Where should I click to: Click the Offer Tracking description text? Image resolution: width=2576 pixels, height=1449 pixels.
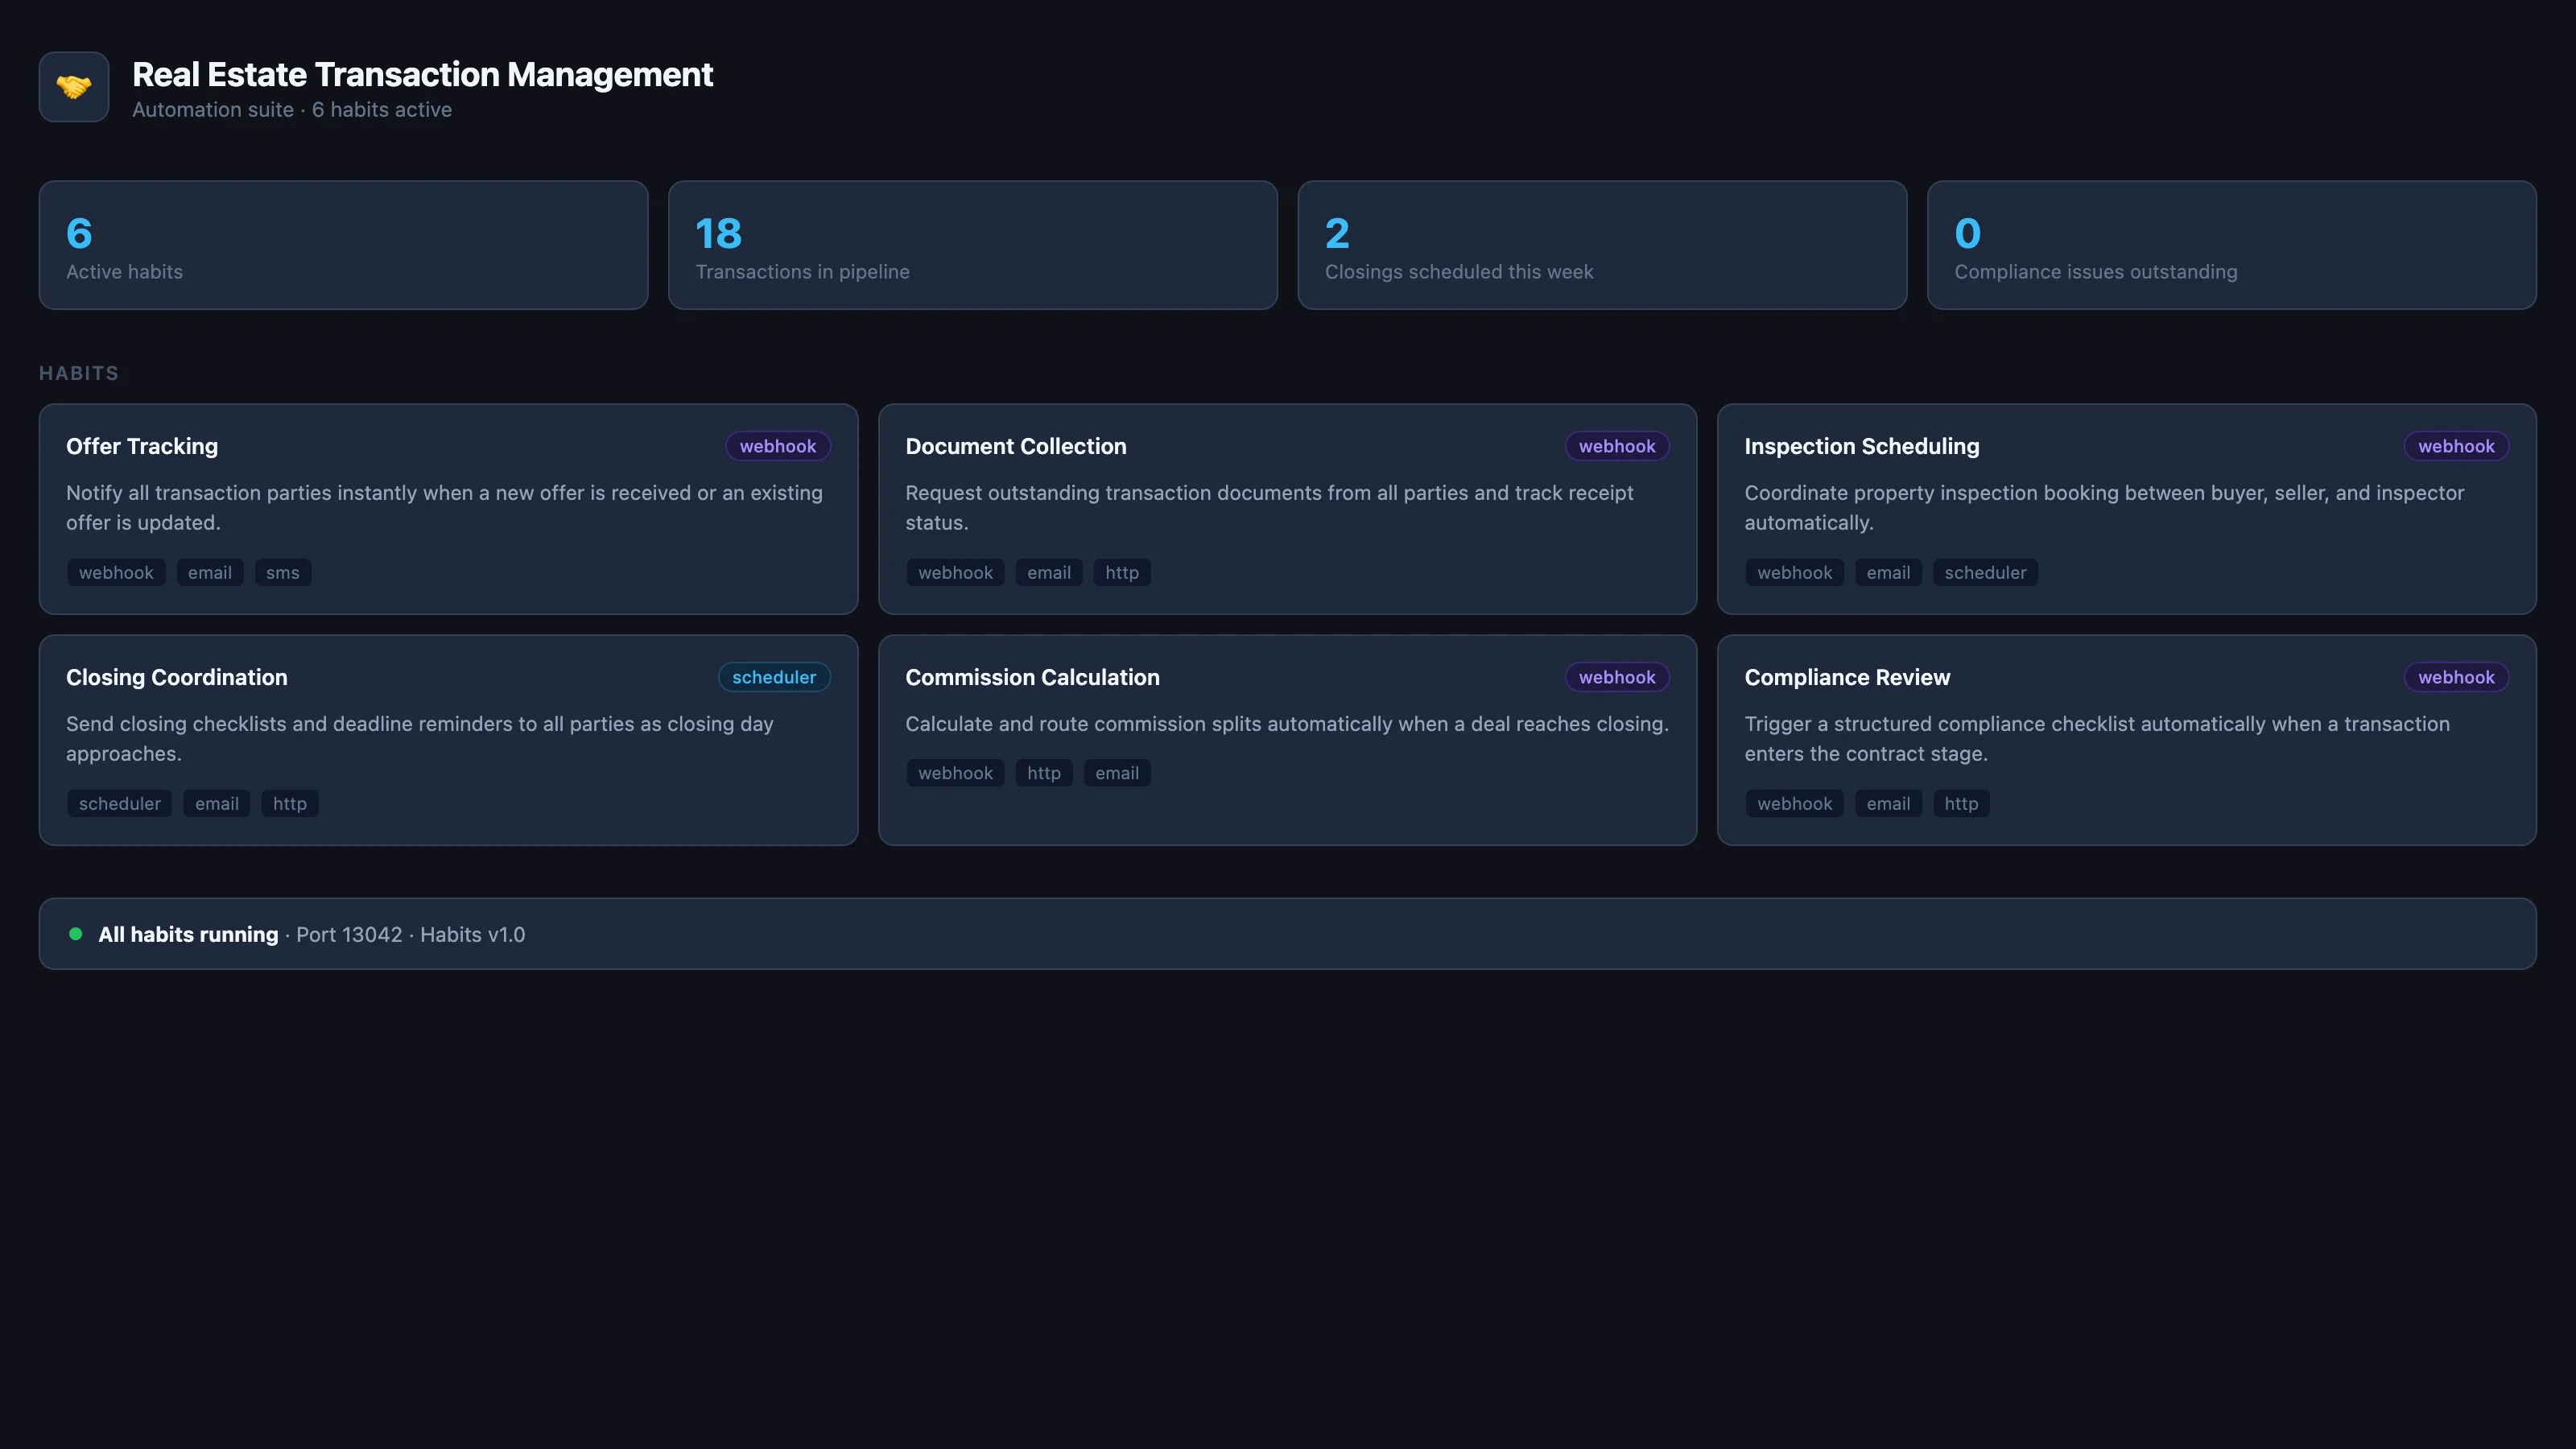click(x=444, y=508)
